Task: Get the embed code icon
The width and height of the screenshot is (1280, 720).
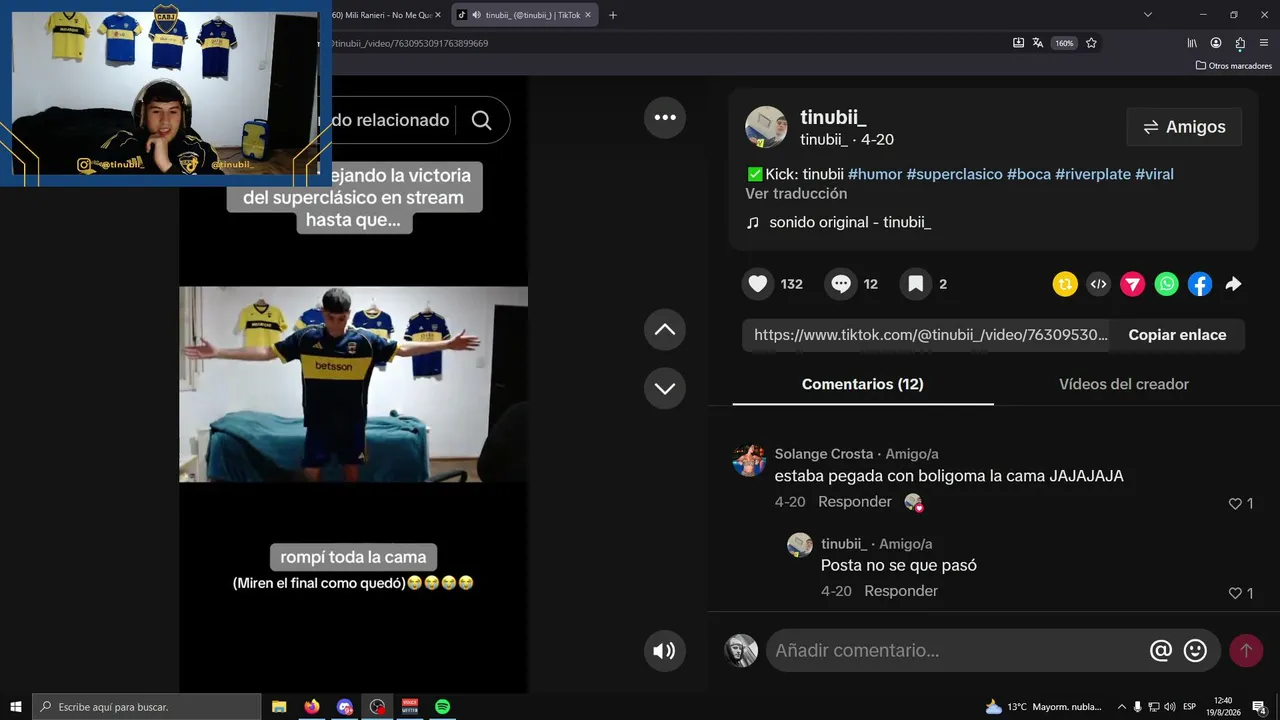Action: 1099,284
